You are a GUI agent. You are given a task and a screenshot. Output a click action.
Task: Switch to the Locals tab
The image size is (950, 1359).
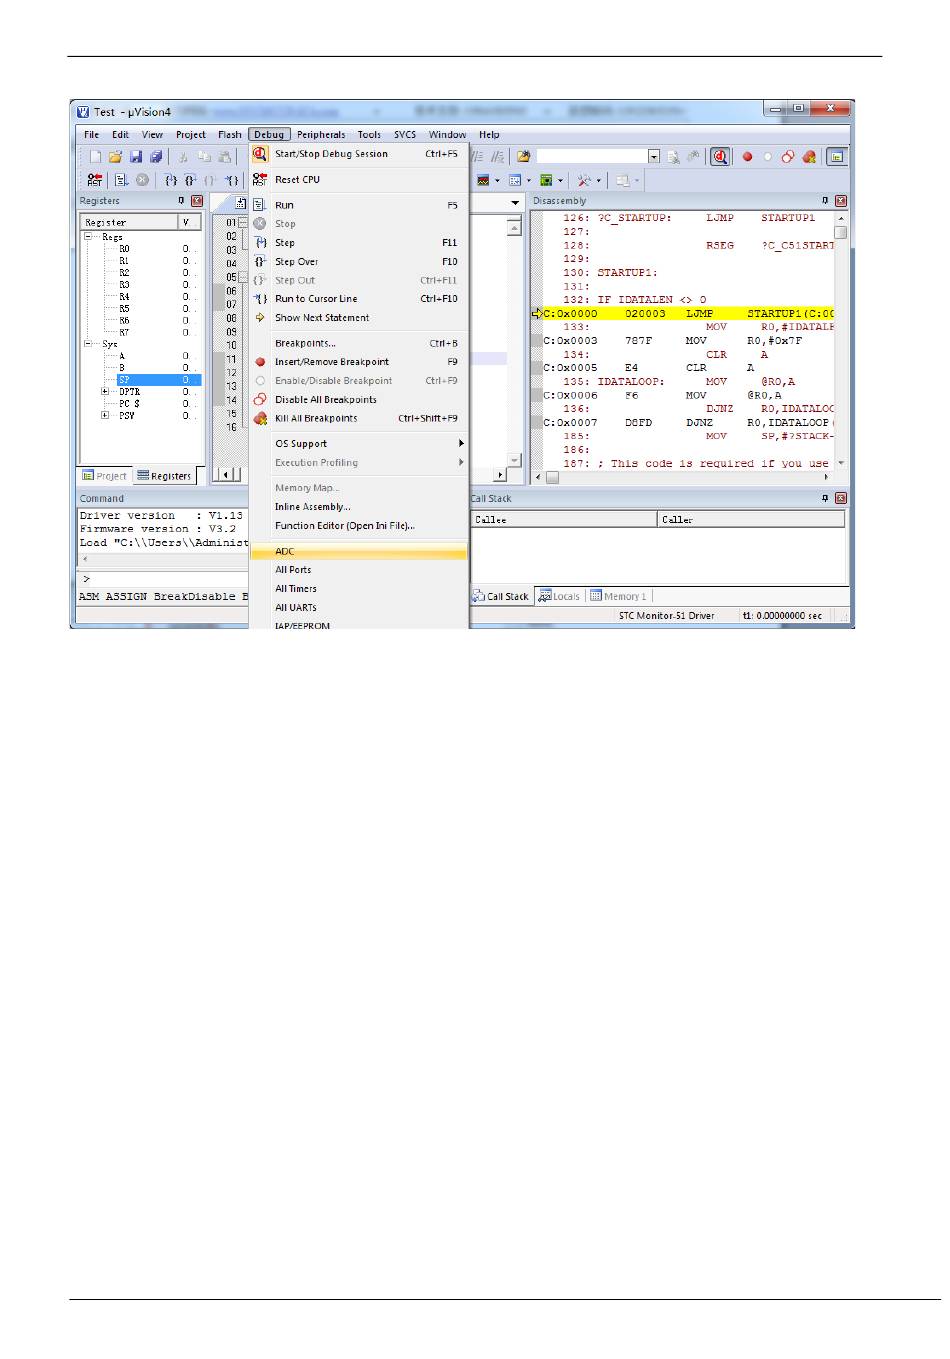[x=559, y=596]
